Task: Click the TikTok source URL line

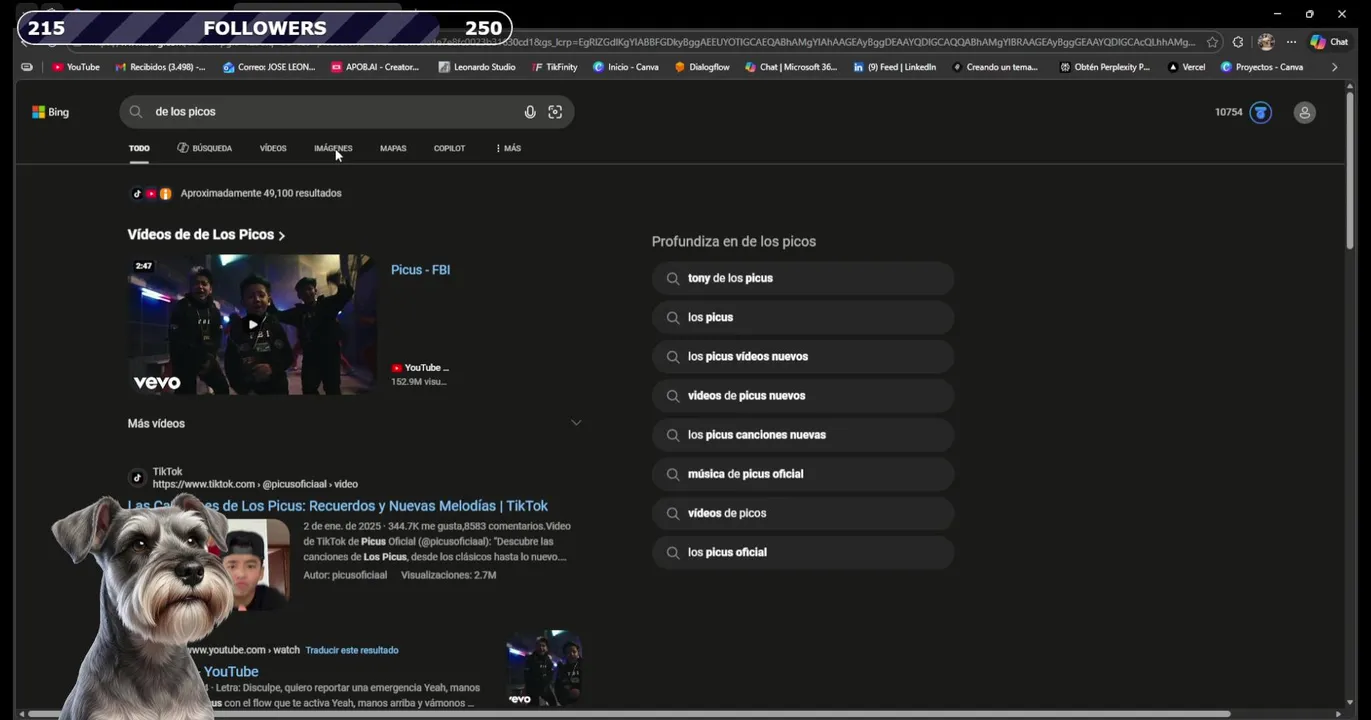Action: pyautogui.click(x=255, y=484)
